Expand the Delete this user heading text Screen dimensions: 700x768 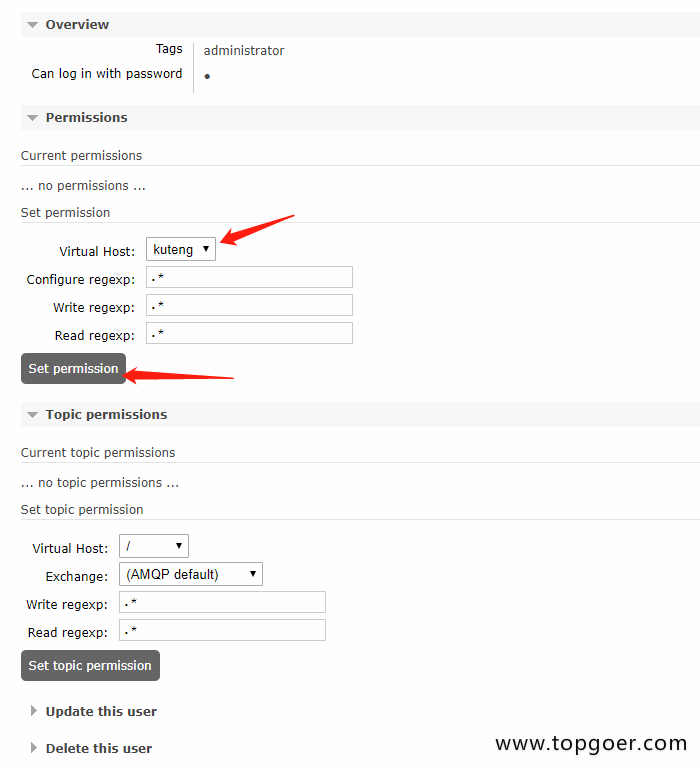coord(98,749)
